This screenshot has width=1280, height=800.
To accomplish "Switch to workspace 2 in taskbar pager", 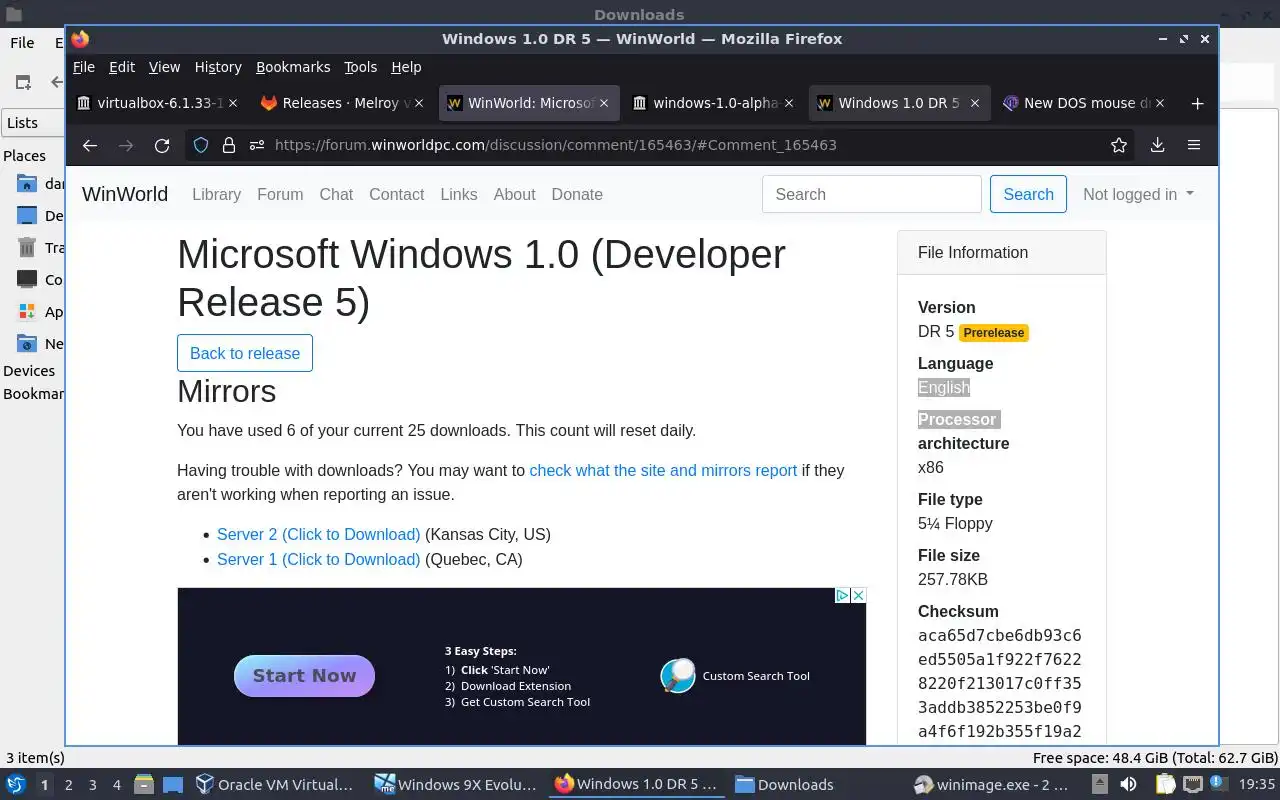I will point(68,785).
